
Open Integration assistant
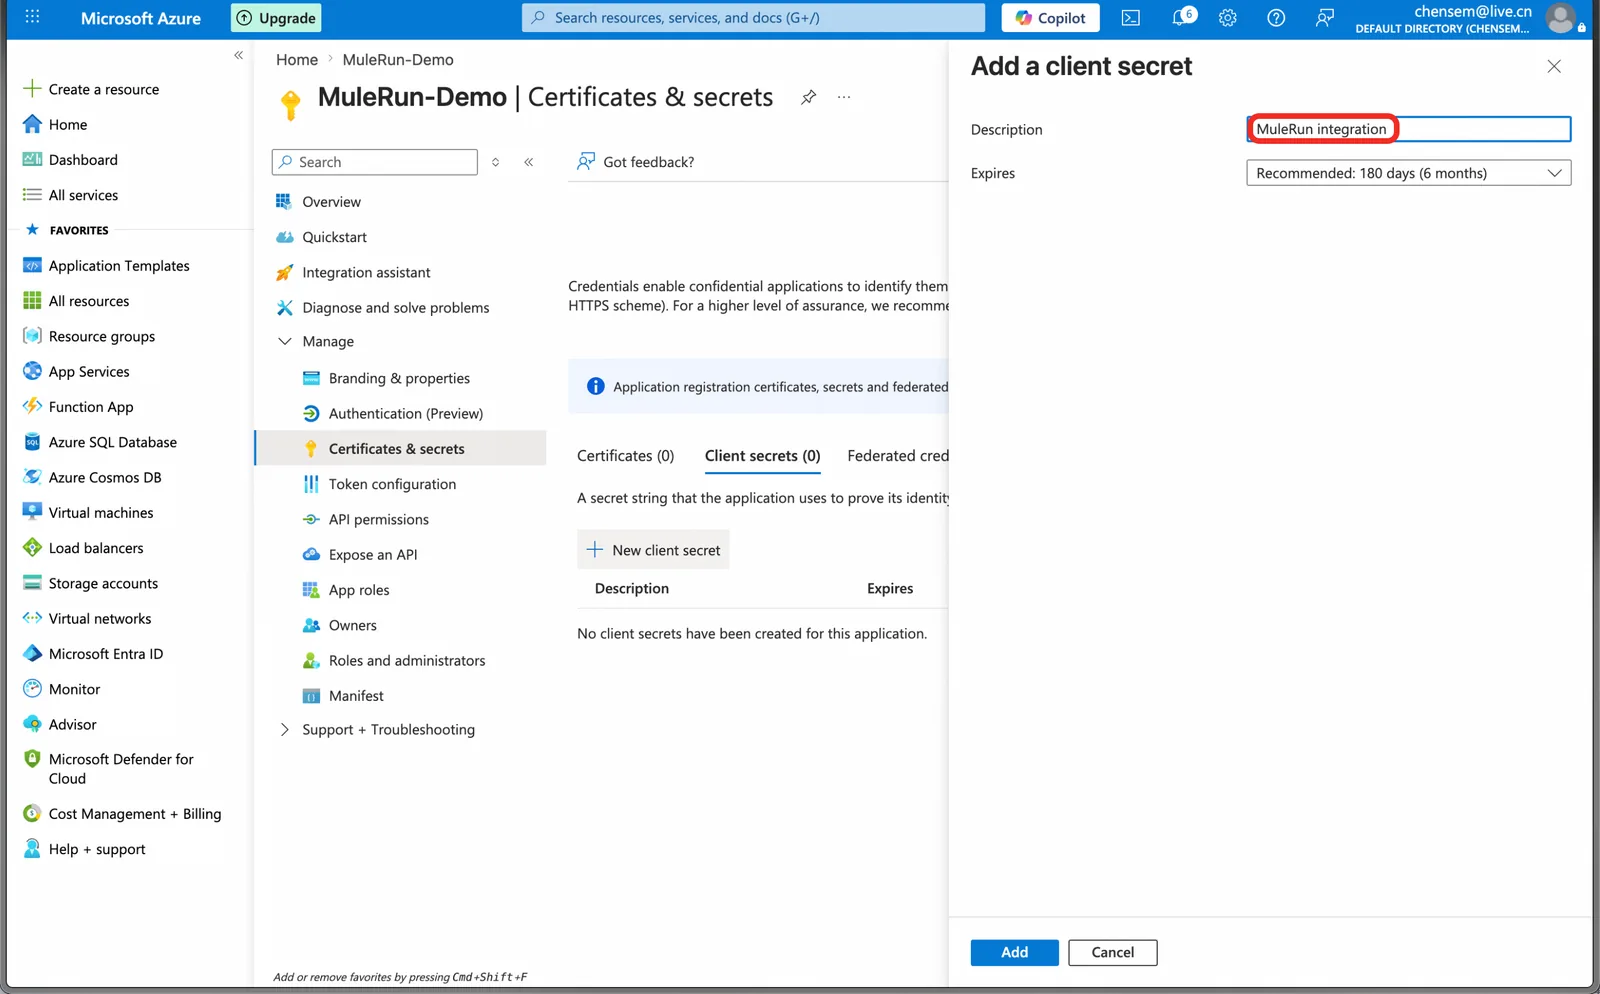pyautogui.click(x=366, y=273)
